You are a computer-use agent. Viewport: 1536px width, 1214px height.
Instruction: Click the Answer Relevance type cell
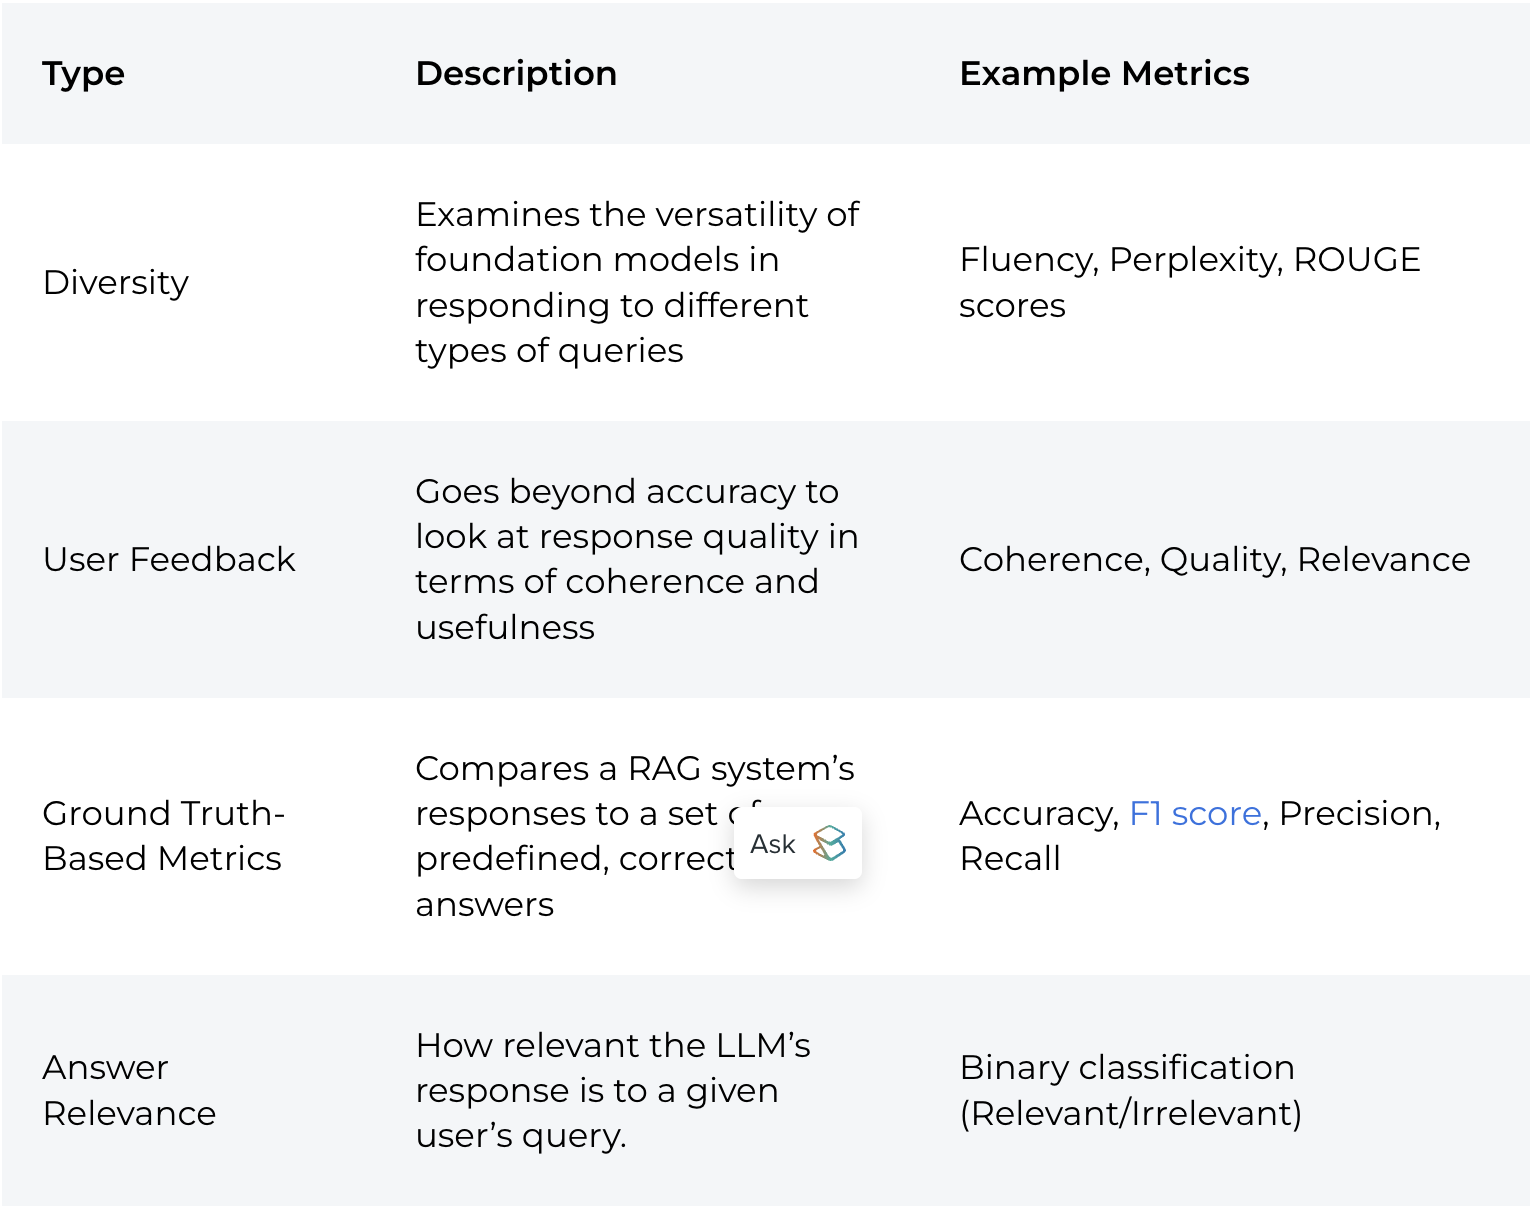pyautogui.click(x=129, y=1091)
